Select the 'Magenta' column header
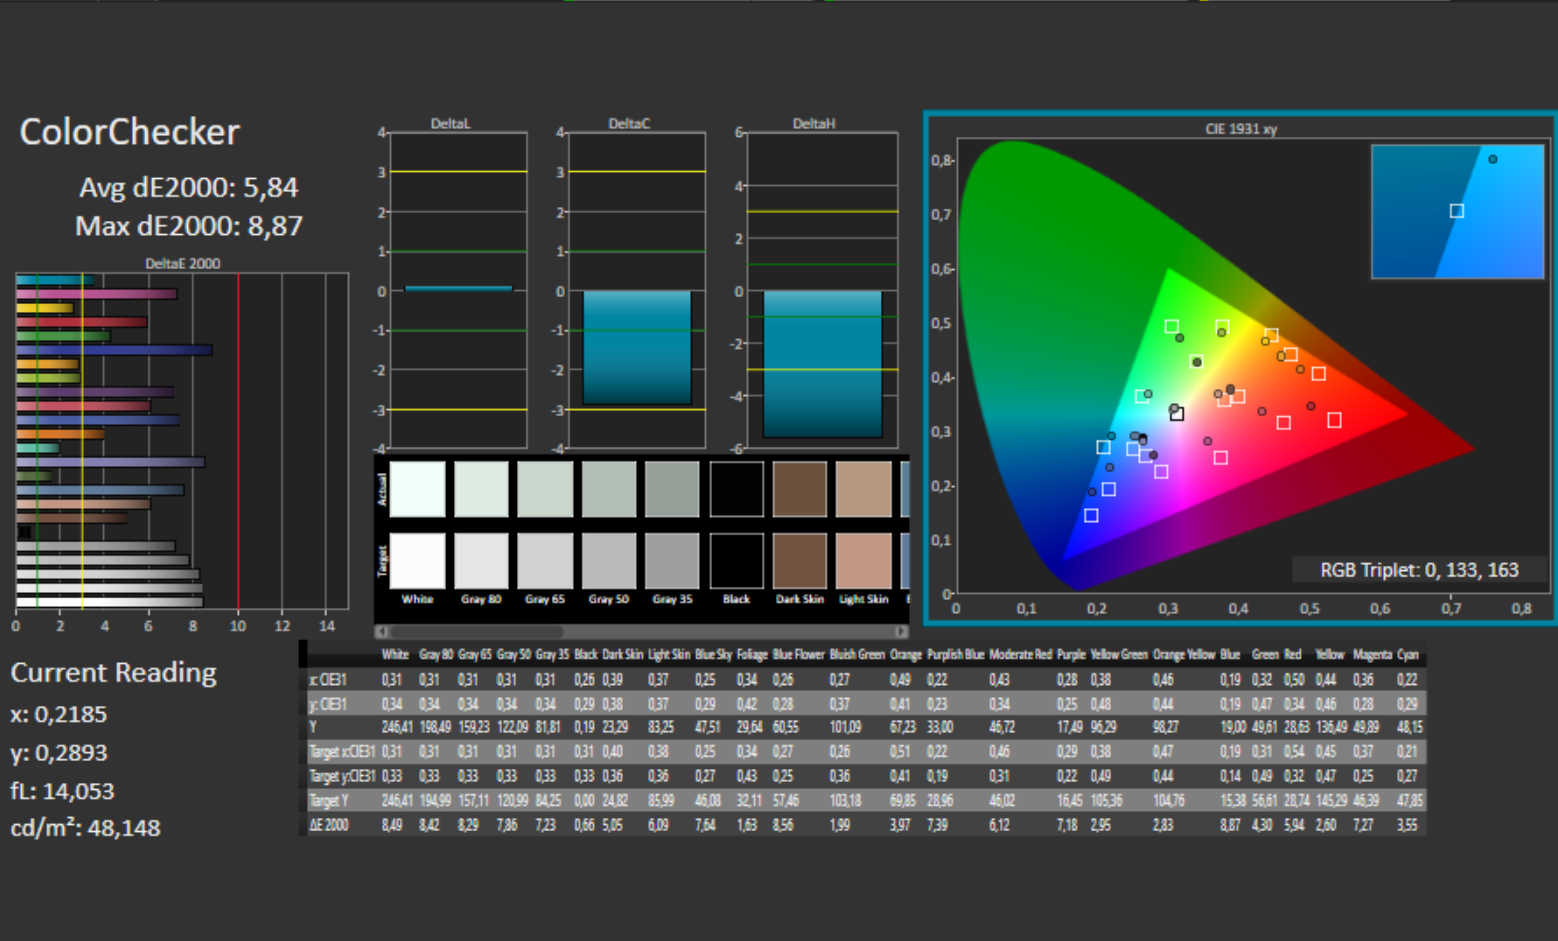Screen dimensions: 1558x941 pos(1371,655)
